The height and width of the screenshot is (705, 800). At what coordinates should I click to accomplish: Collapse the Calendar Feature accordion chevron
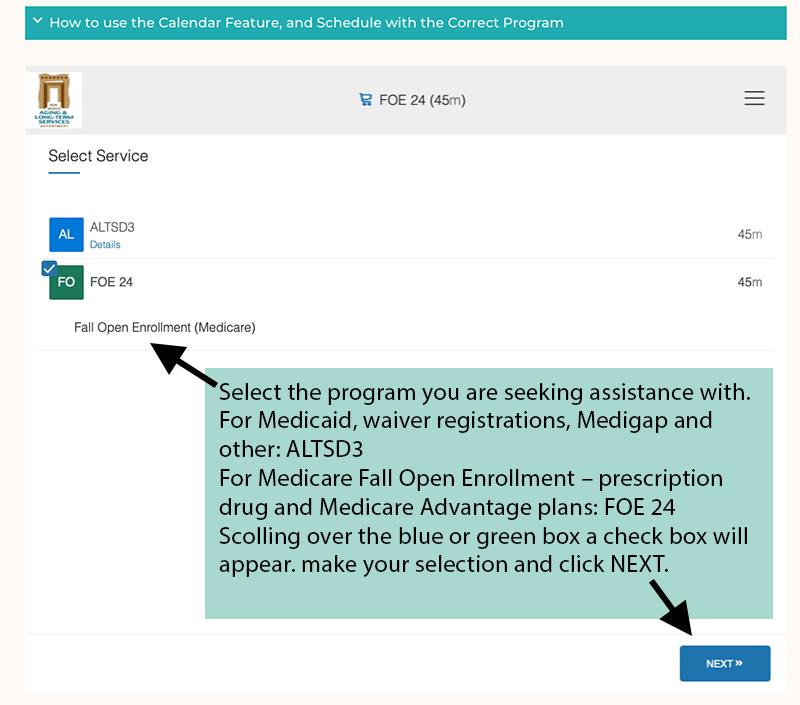click(x=37, y=21)
